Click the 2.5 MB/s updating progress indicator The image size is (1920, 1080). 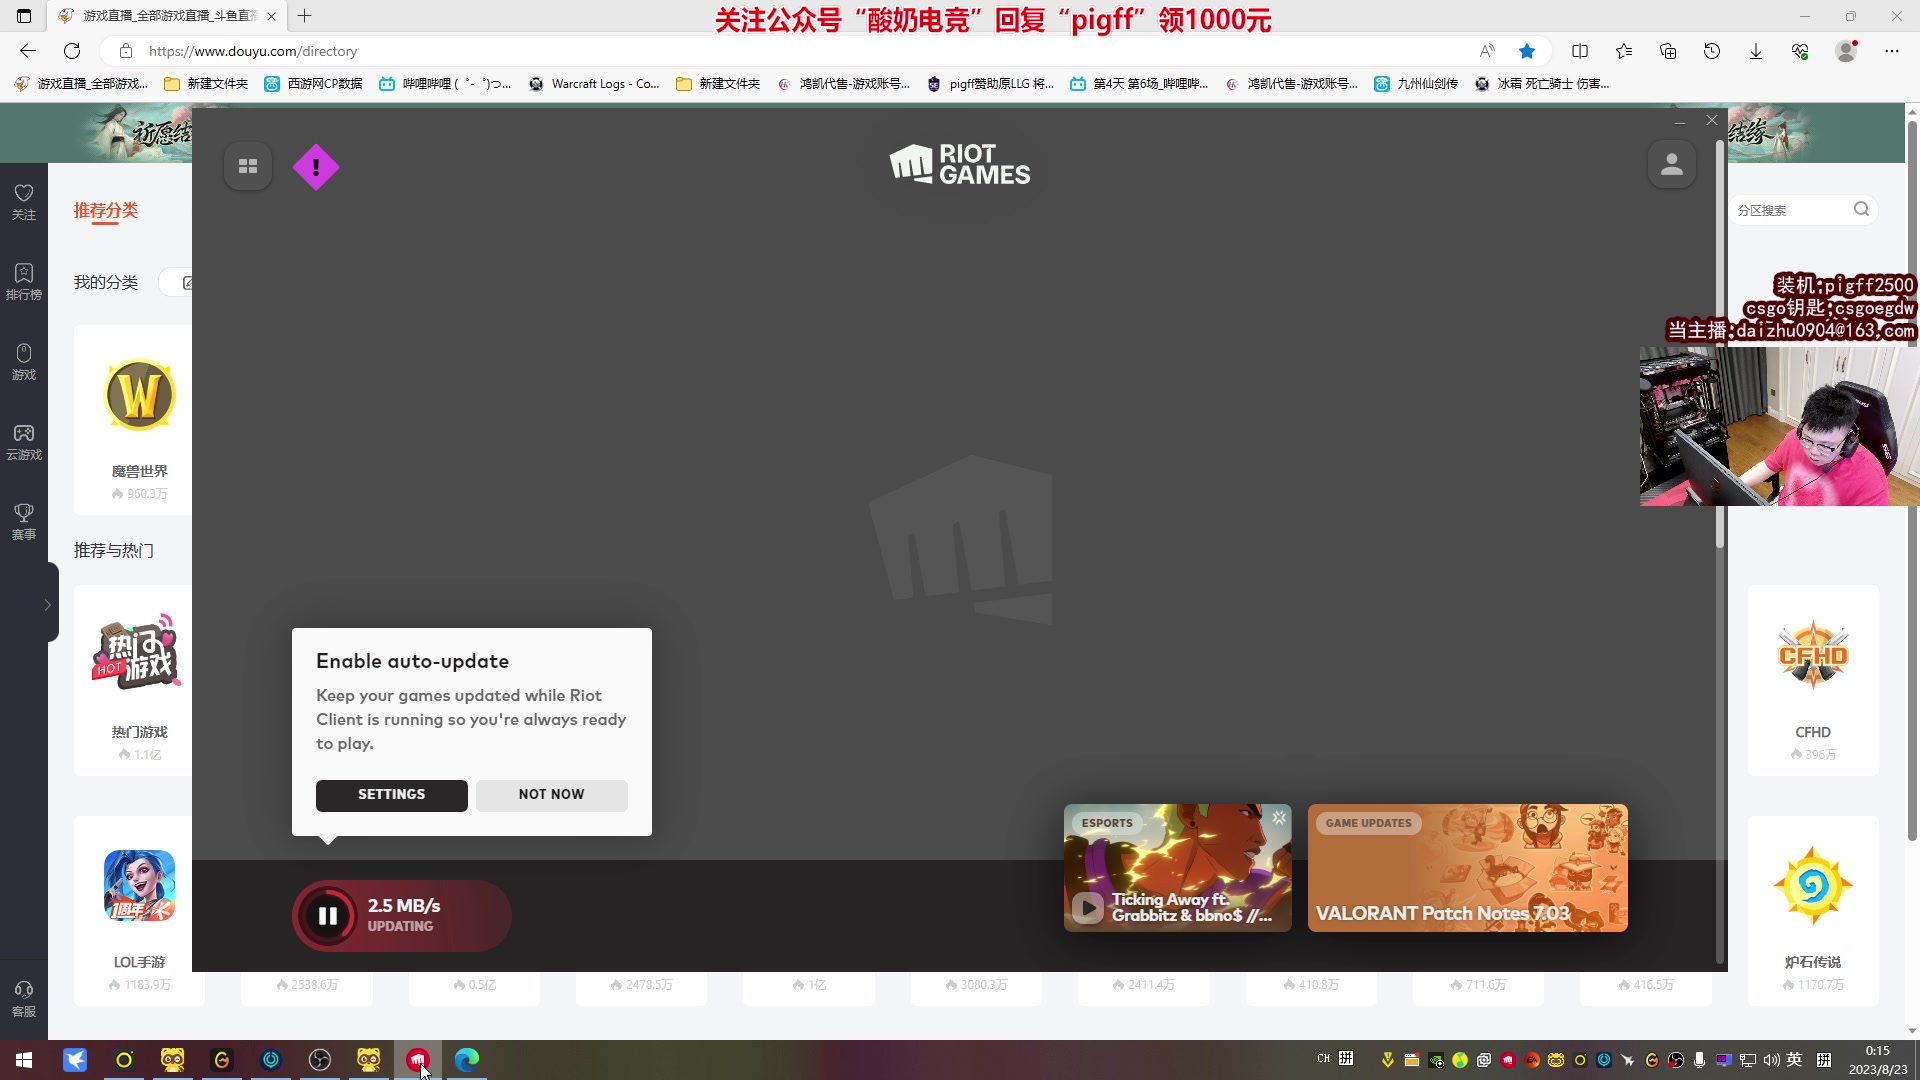click(402, 915)
